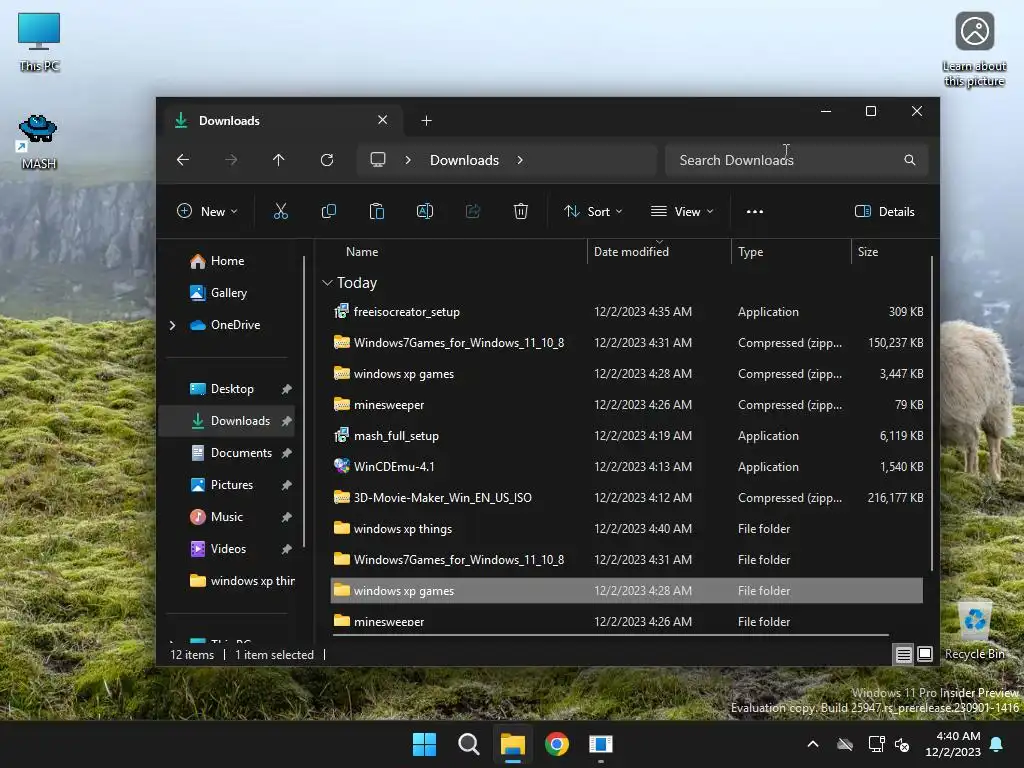
Task: Click the PC monitor icon in address bar
Action: point(377,160)
